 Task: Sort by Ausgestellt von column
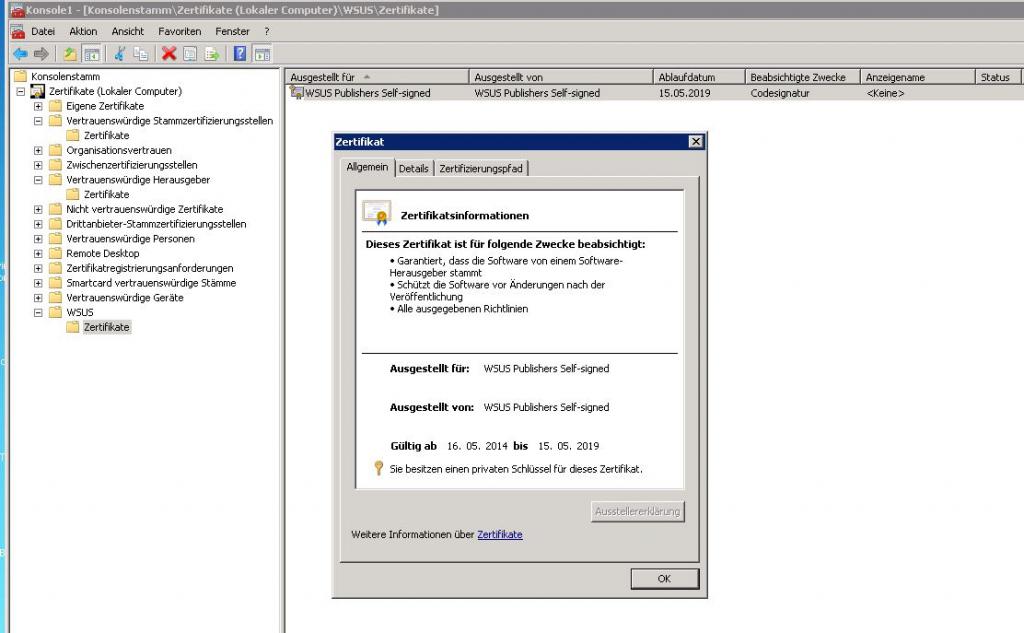tap(561, 77)
